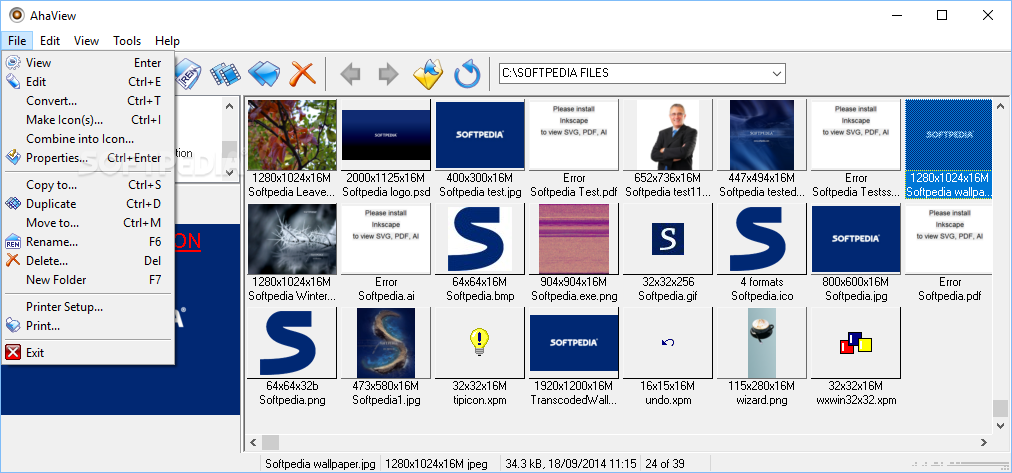Click the up arrow of thumbnail vertical scrollbar

pos(1000,106)
